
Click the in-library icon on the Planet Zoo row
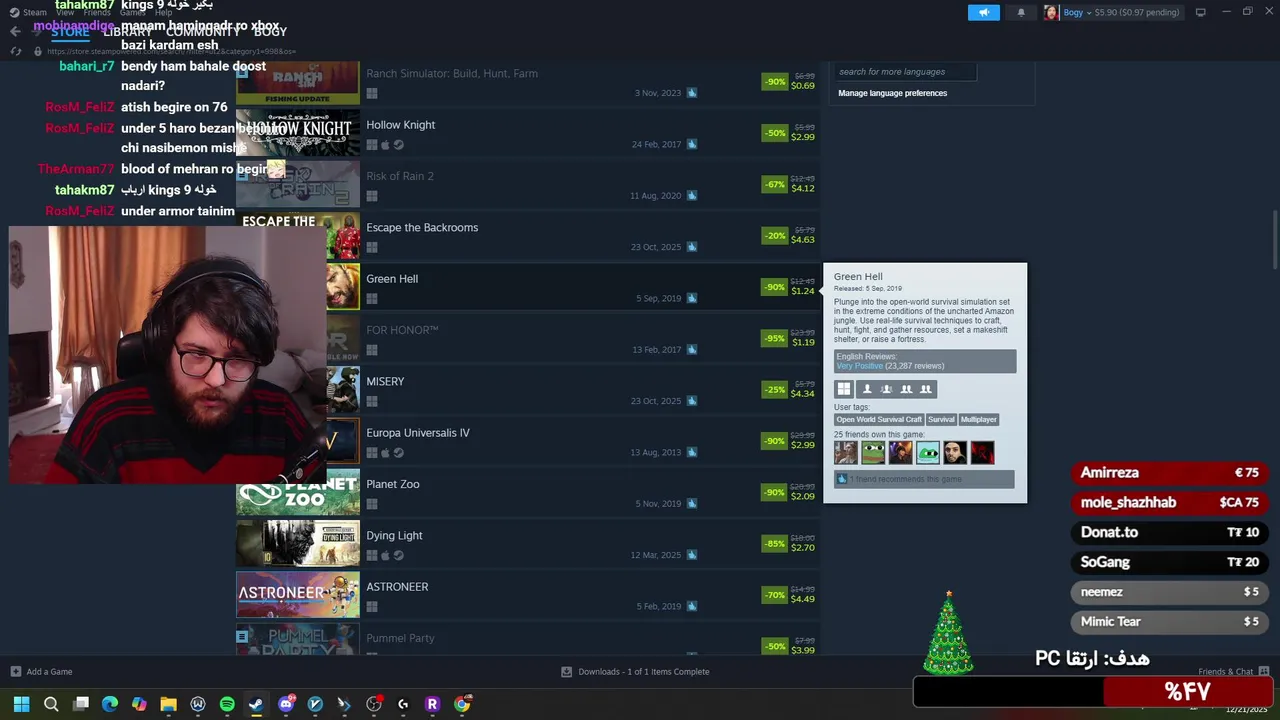point(691,504)
